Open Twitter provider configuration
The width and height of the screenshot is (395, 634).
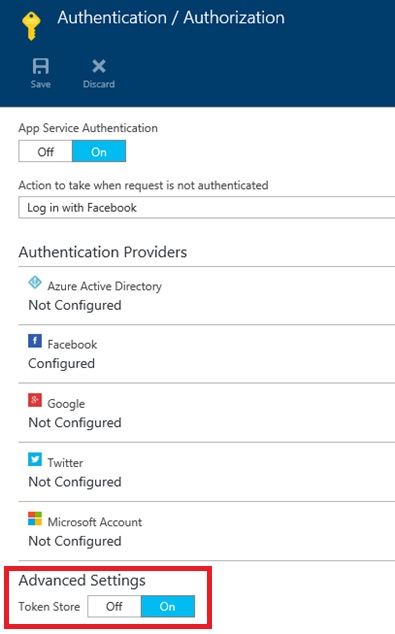[x=207, y=472]
